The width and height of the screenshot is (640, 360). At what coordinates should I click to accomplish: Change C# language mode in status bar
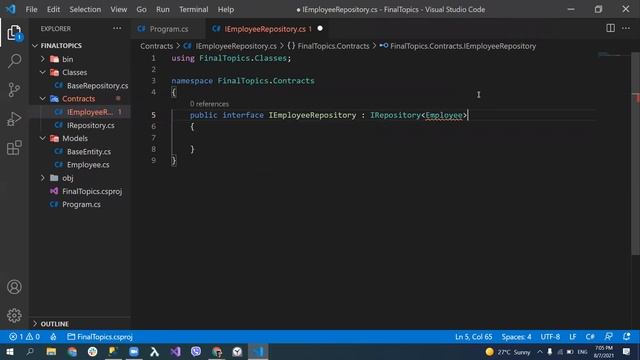[x=590, y=337]
